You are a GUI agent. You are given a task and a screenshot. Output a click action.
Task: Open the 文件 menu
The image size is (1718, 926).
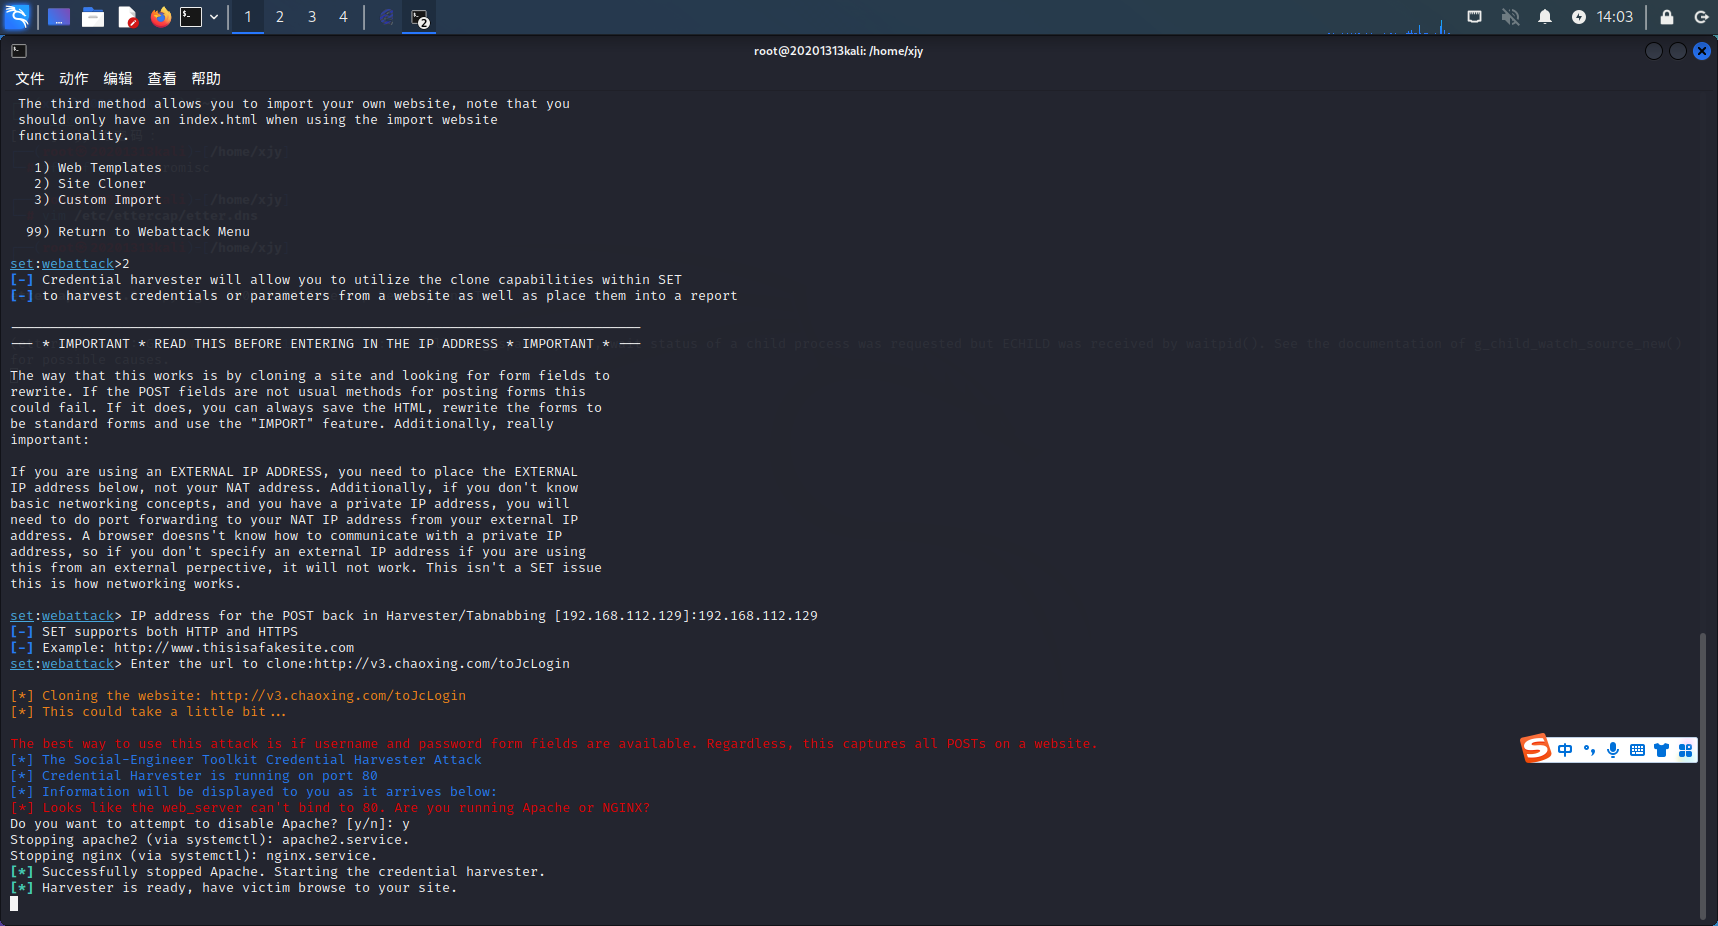coord(30,79)
